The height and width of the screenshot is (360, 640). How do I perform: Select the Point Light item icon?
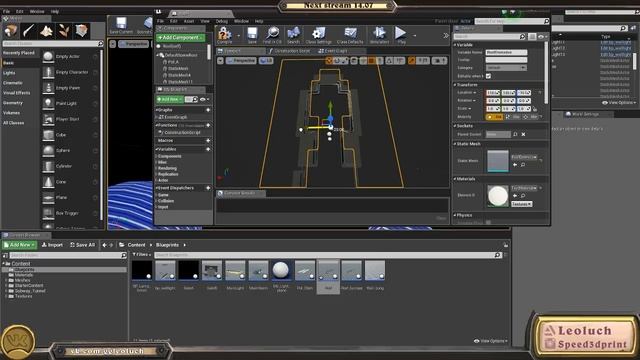click(48, 103)
